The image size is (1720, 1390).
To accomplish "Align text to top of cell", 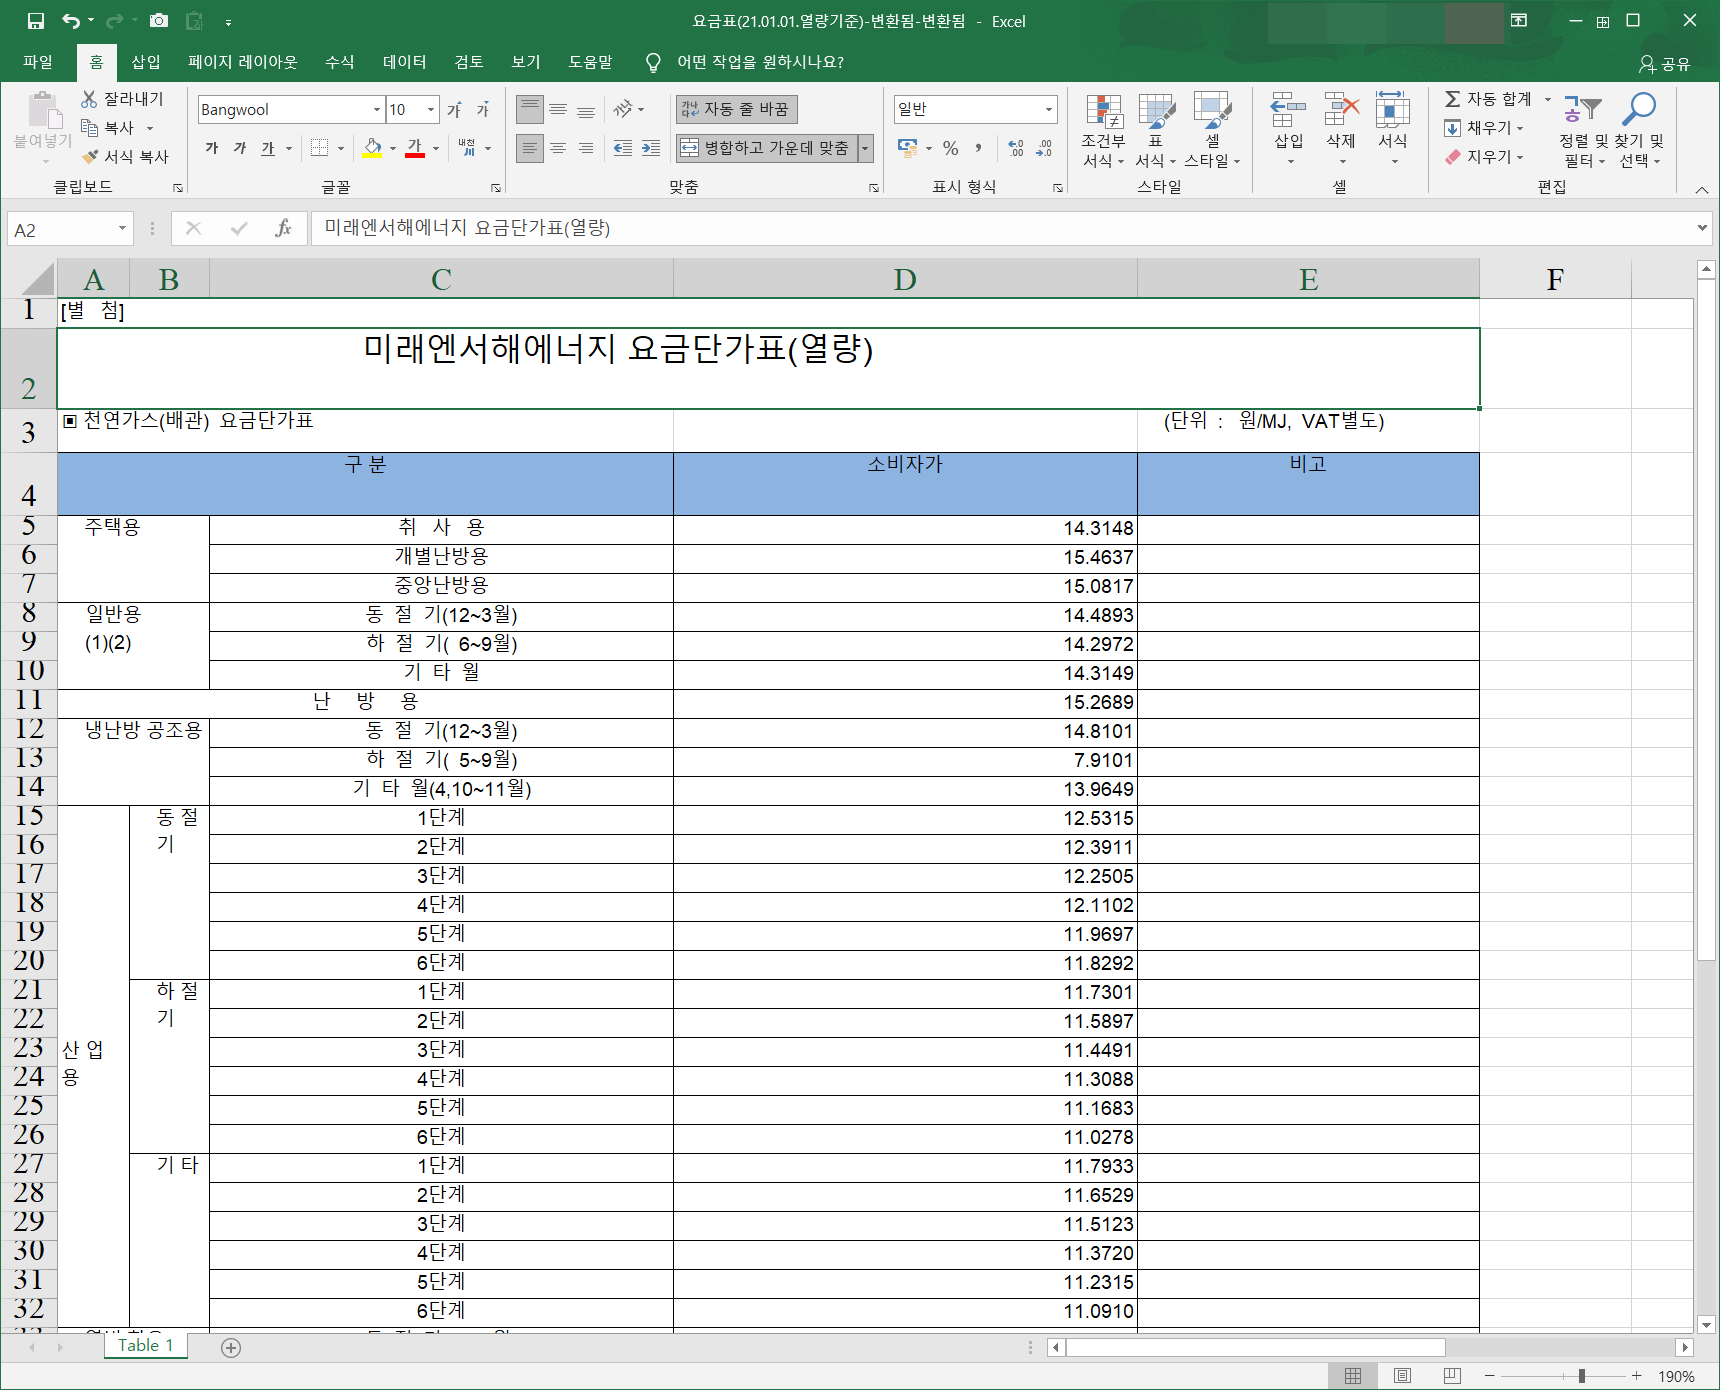I will coord(530,109).
